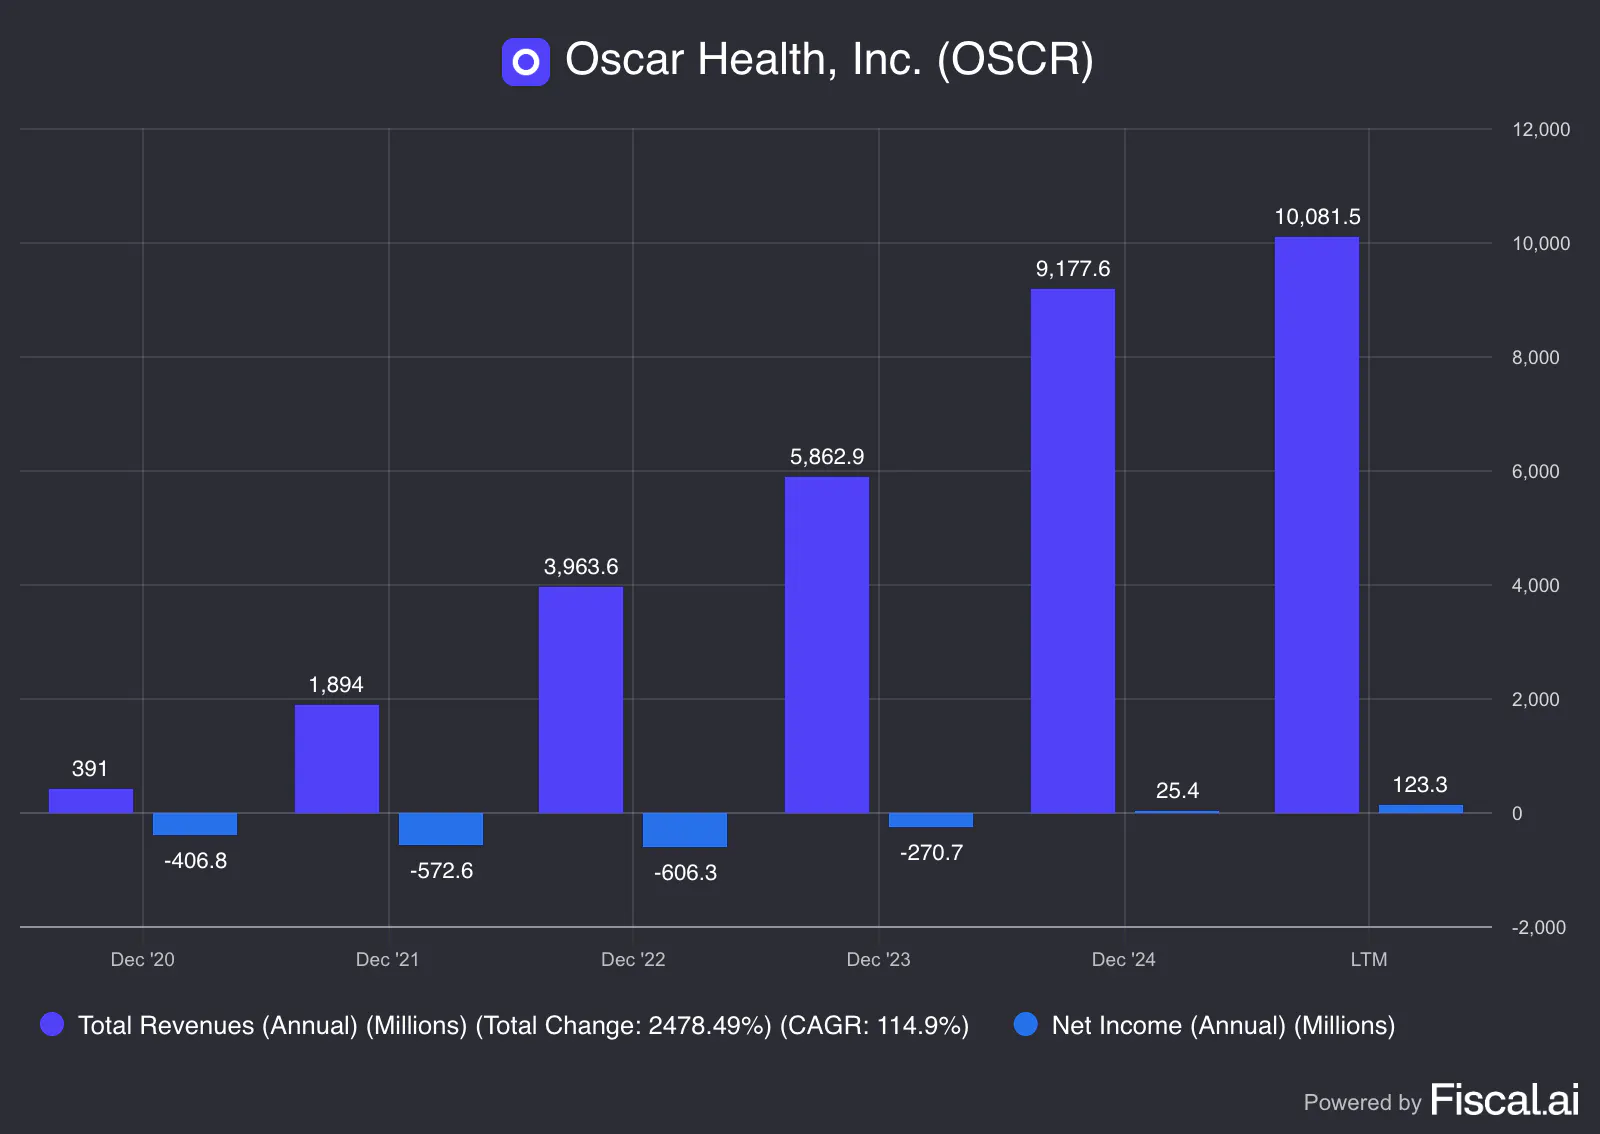Click the value label -606.3
The height and width of the screenshot is (1134, 1600).
tap(685, 873)
